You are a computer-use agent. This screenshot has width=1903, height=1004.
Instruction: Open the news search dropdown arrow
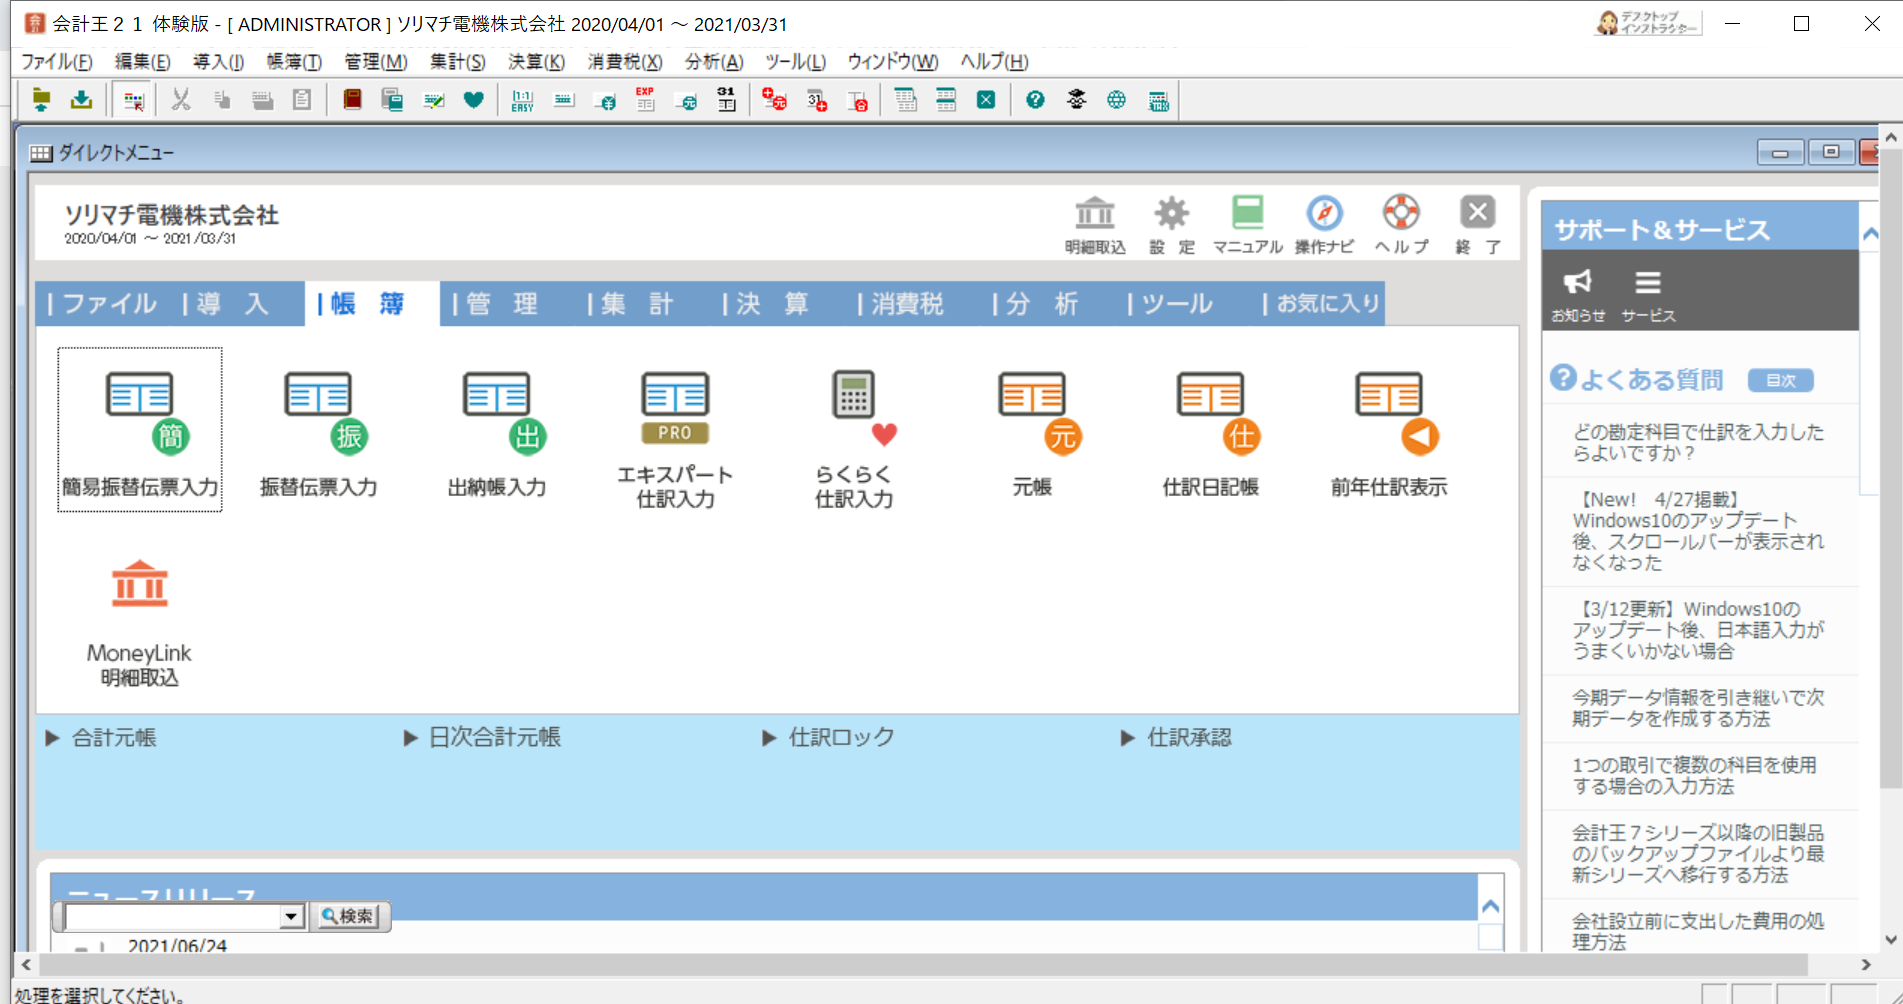point(291,916)
